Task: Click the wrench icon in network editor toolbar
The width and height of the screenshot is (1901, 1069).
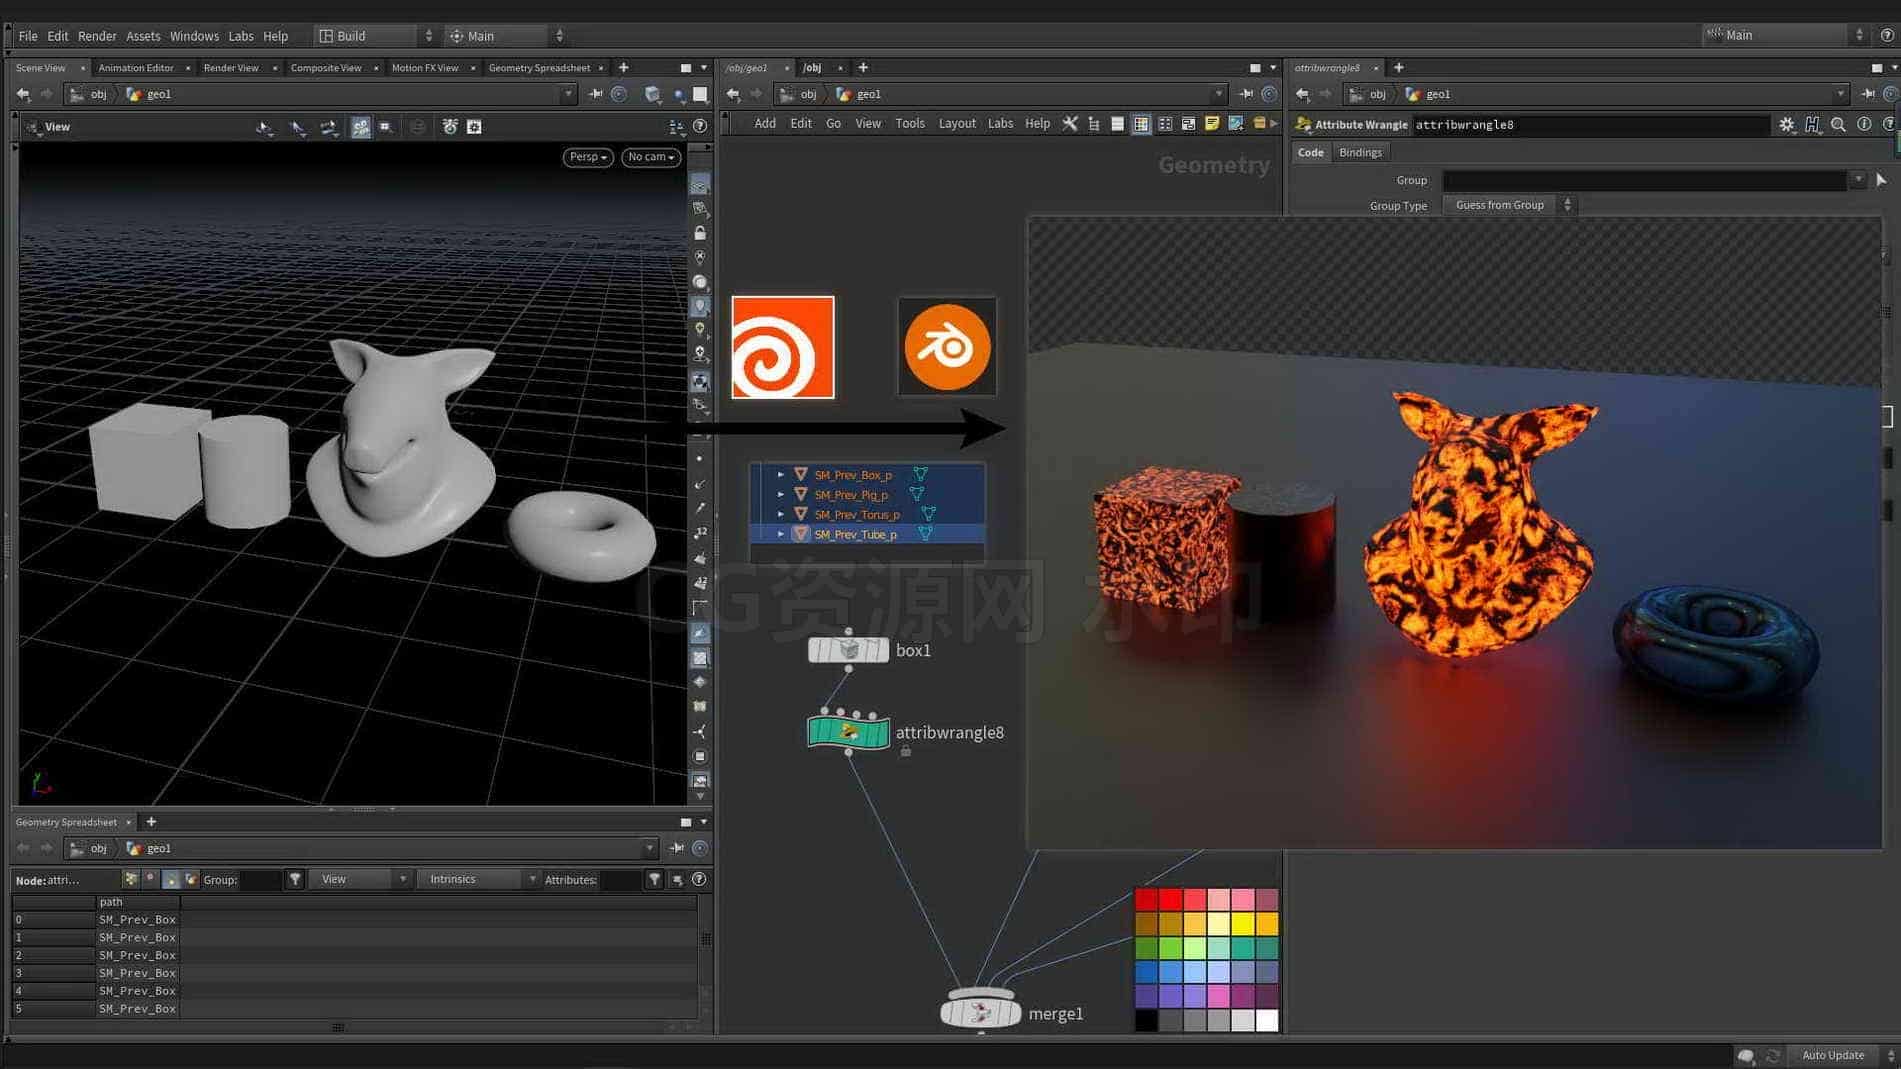Action: click(x=1070, y=124)
